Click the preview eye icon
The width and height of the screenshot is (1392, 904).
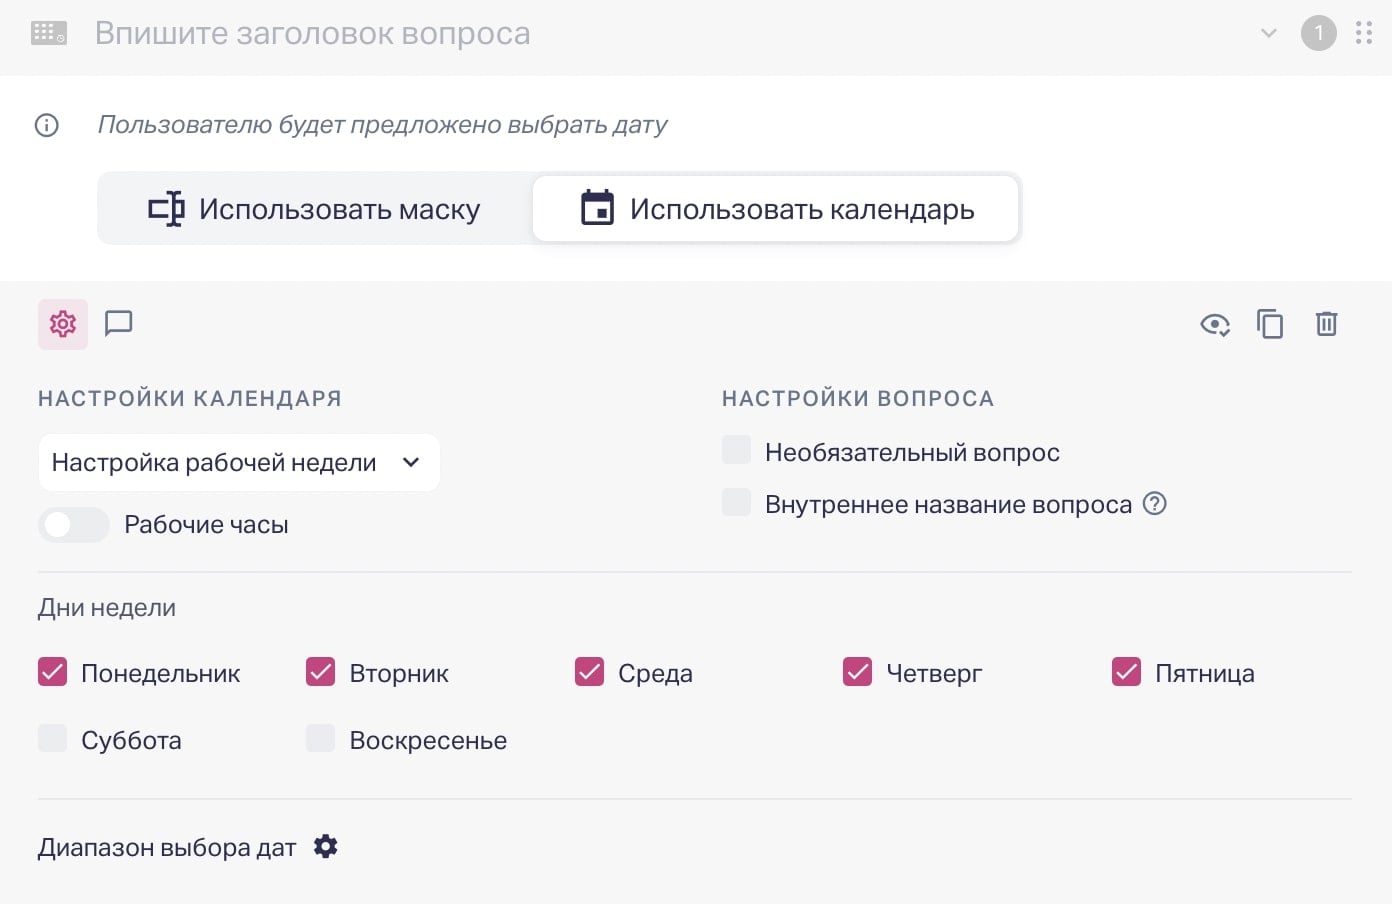[1214, 324]
